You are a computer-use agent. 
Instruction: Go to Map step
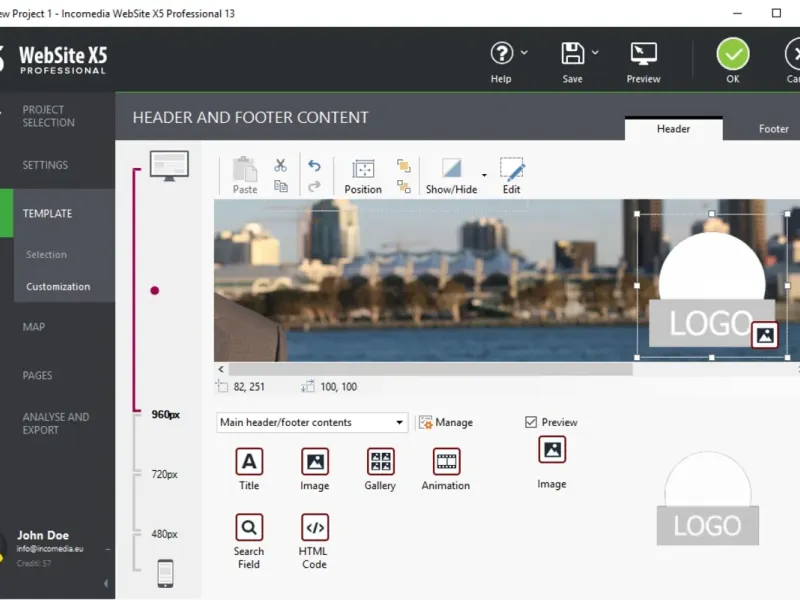point(34,327)
